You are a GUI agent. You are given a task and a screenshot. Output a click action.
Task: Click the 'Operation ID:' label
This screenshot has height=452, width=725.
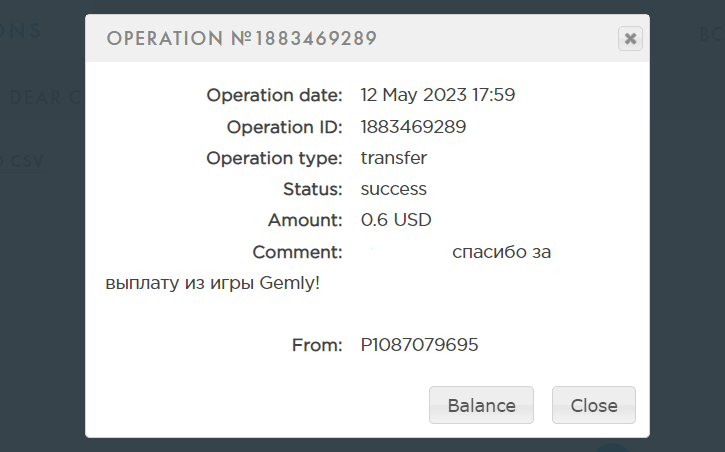tap(285, 127)
